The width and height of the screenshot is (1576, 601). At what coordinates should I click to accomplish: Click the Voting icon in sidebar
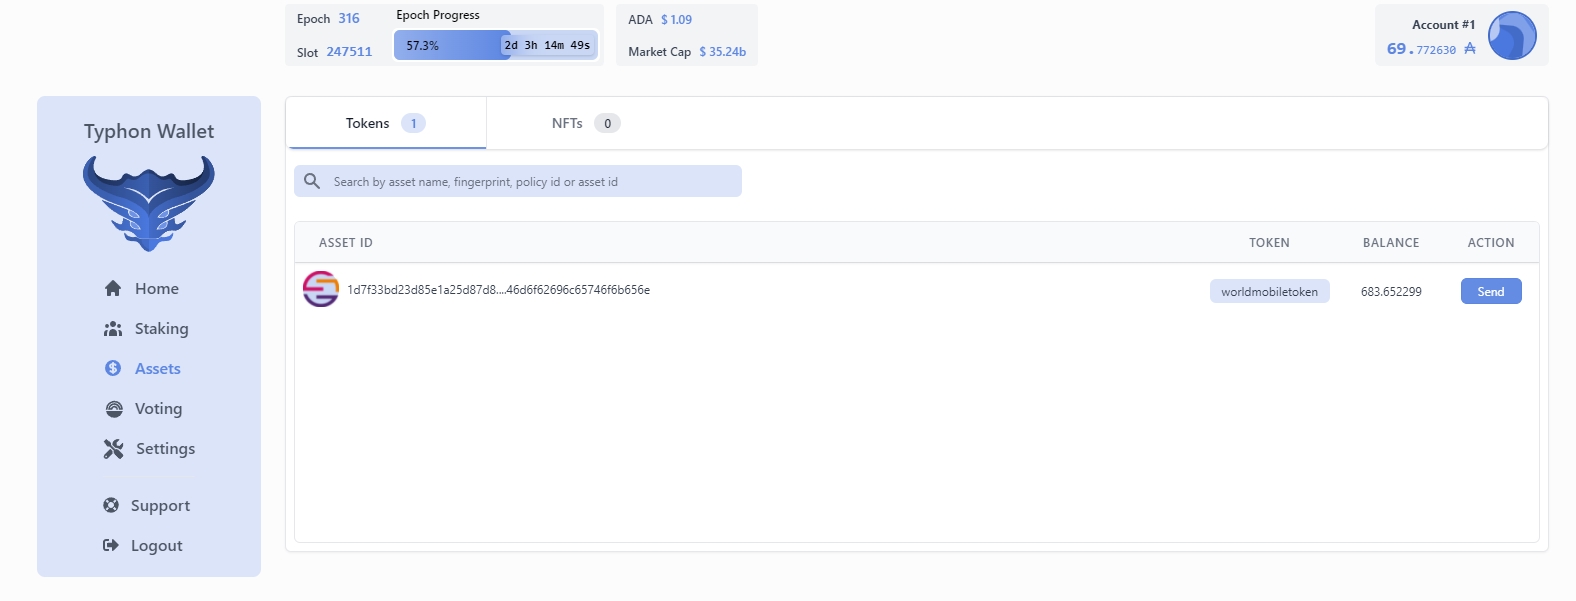click(x=114, y=409)
